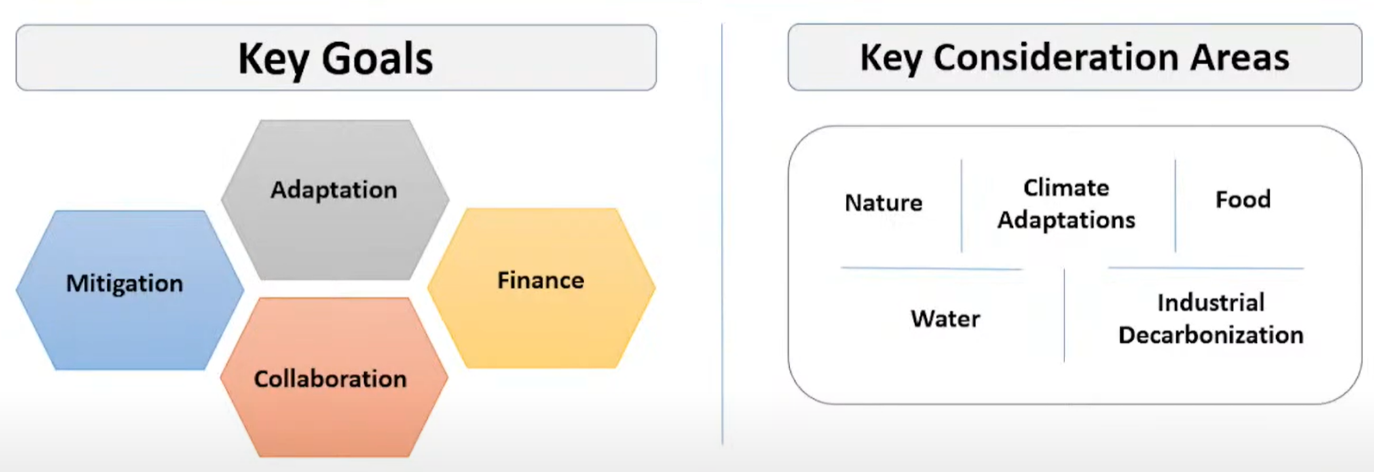Select the line between Nature and Climate Adaptations
Screen dimensions: 1374x472
coord(961,205)
